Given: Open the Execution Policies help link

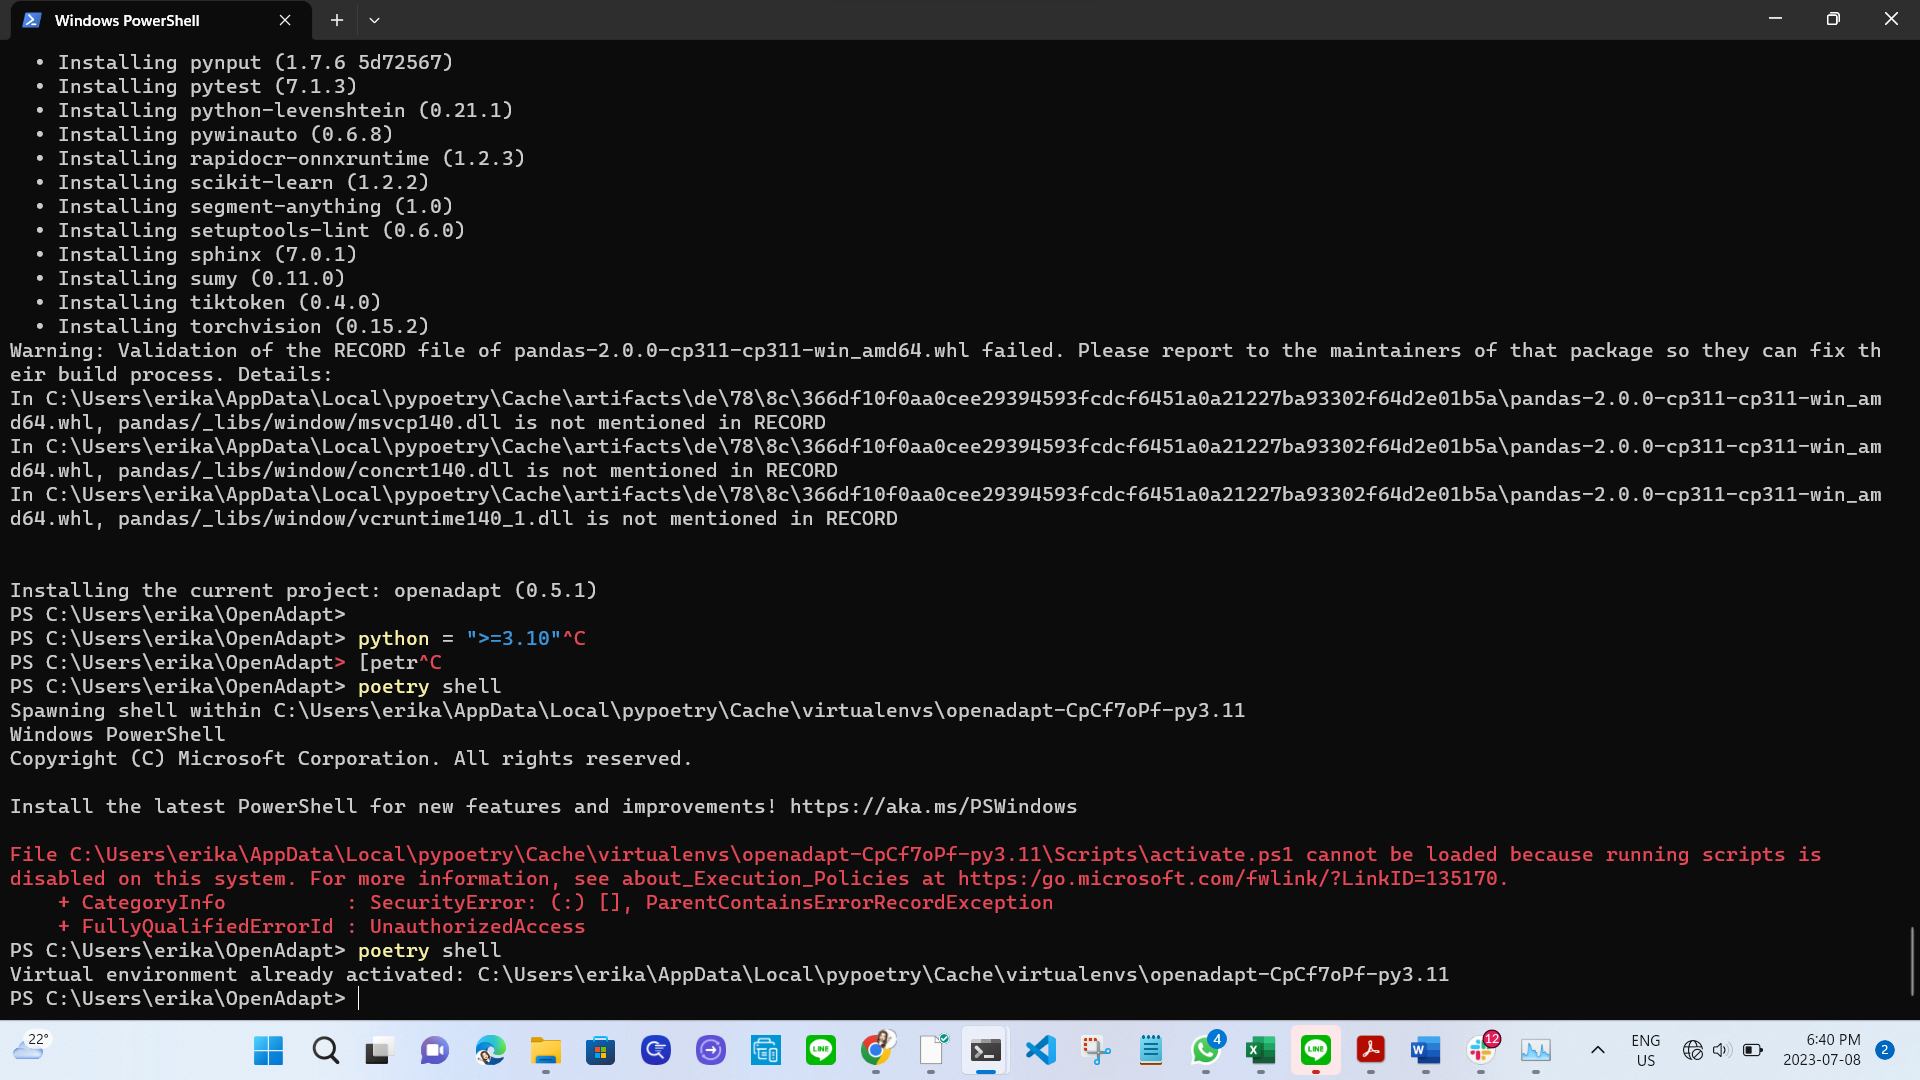Looking at the screenshot, I should 1230,878.
